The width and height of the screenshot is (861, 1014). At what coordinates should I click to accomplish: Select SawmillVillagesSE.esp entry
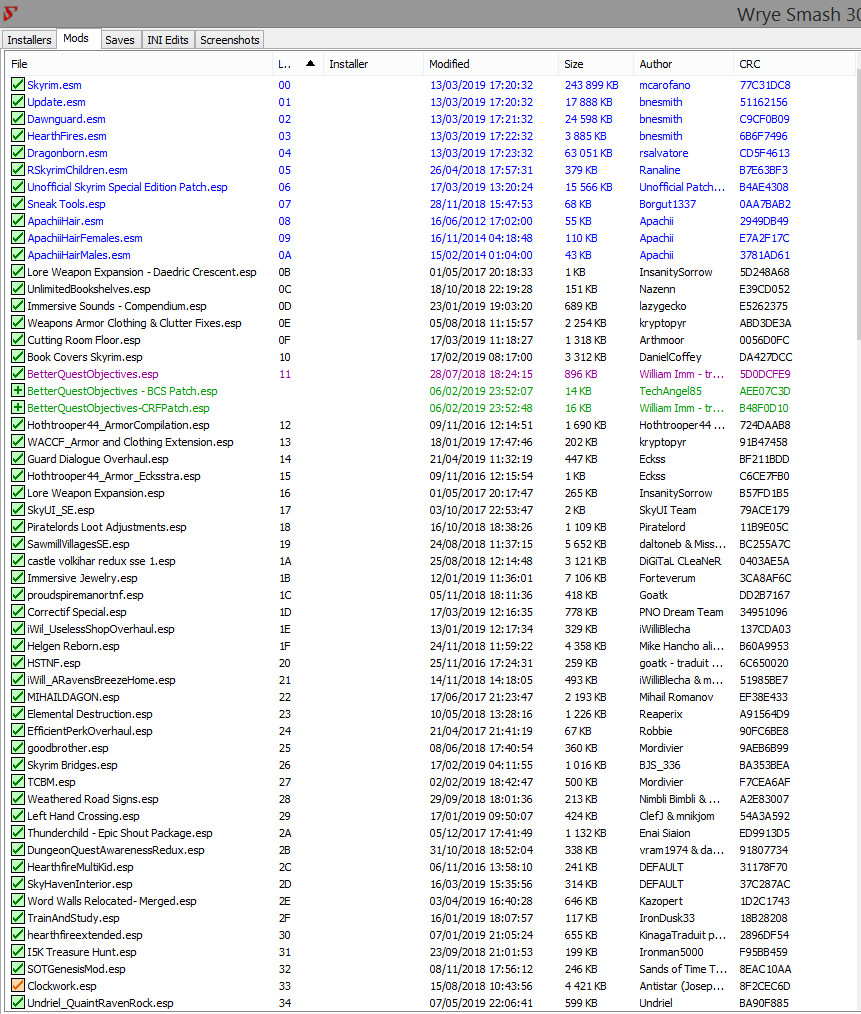point(78,544)
